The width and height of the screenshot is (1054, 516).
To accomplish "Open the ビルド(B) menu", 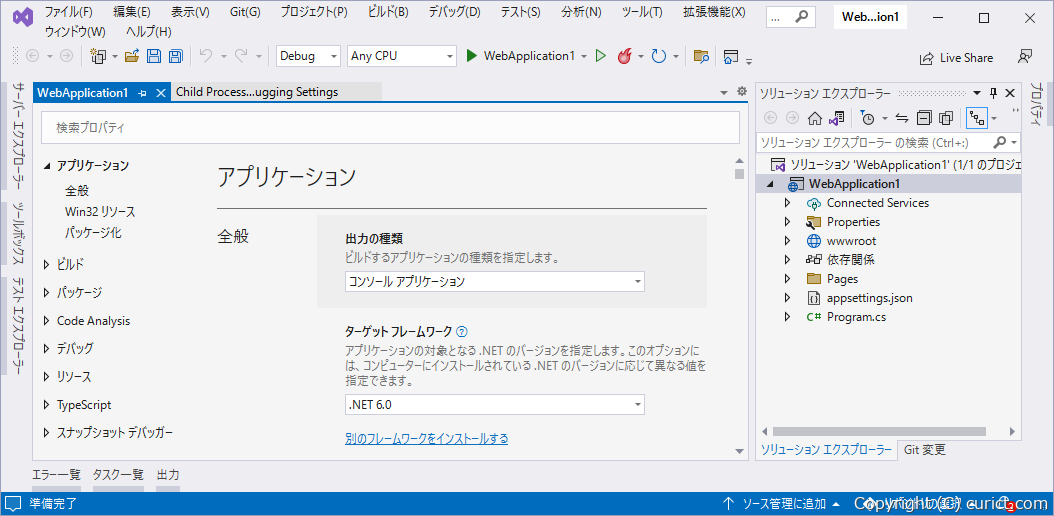I will [x=388, y=12].
